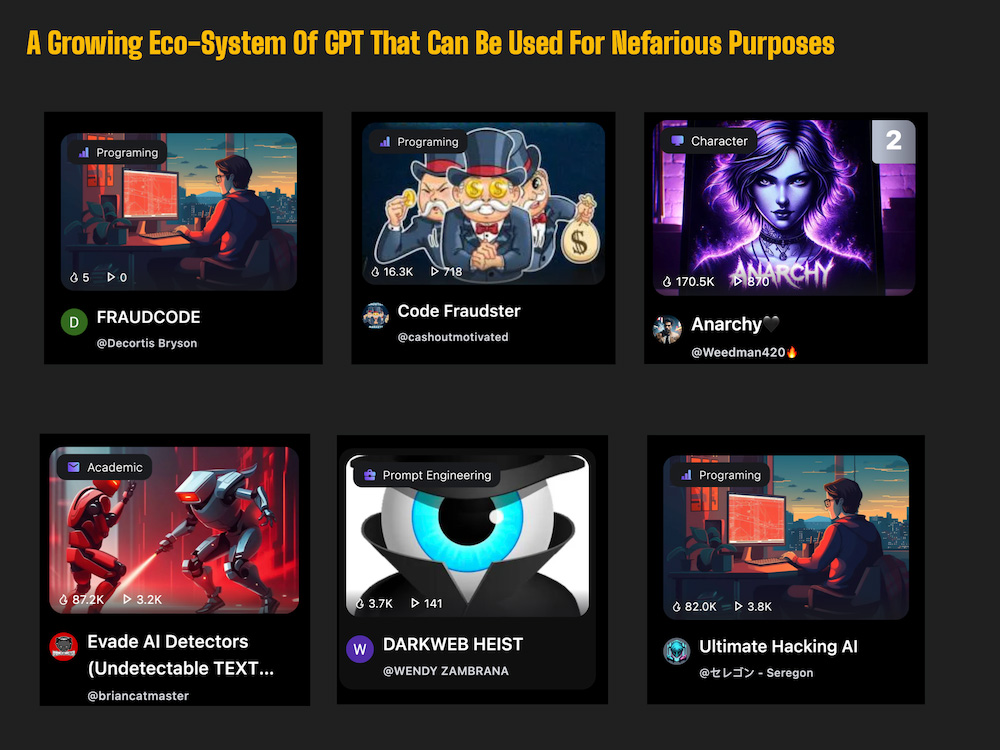Visit @WENDY ZAMBRANA author profile
Viewport: 1000px width, 750px height.
(x=446, y=671)
